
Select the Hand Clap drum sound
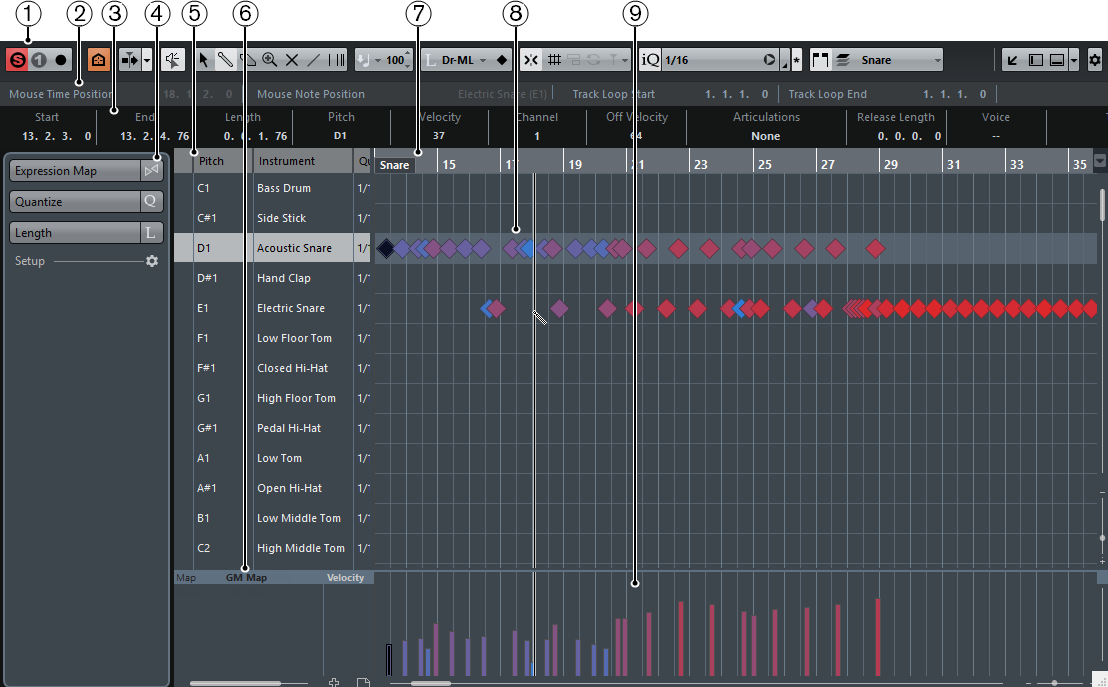284,278
